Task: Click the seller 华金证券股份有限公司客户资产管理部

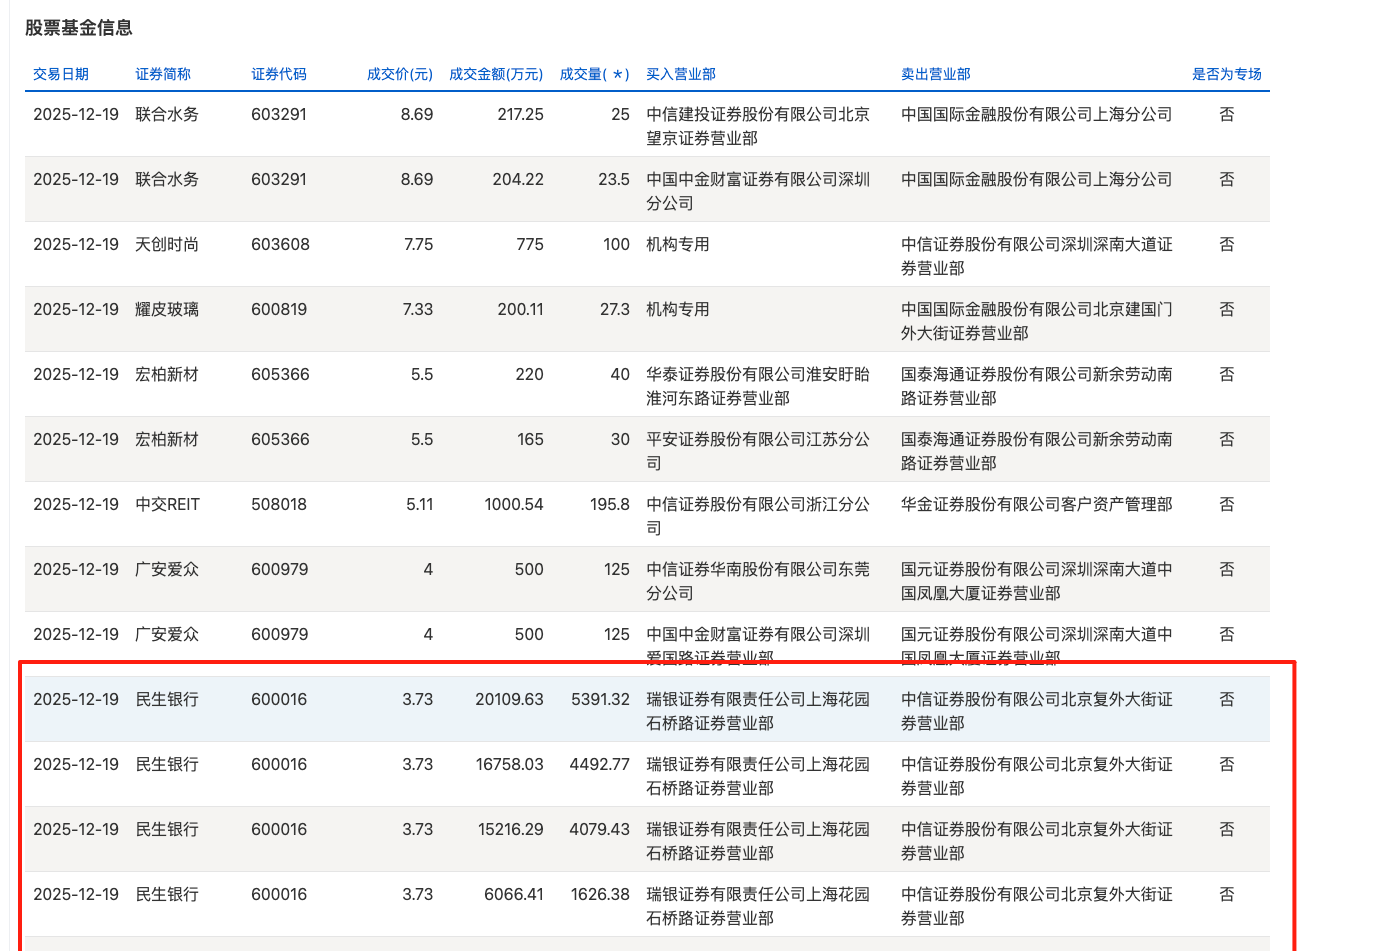Action: (x=1036, y=504)
